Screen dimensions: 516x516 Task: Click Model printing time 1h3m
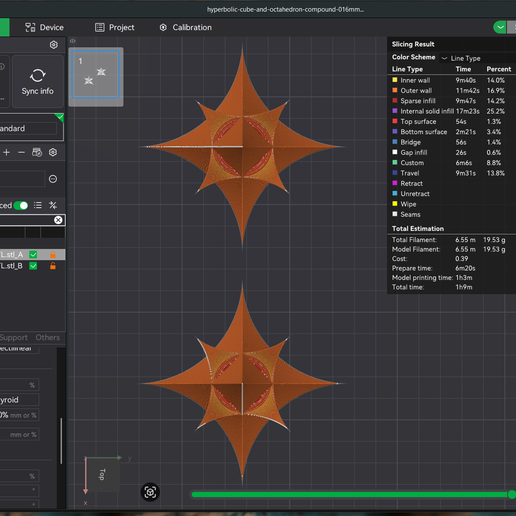464,278
